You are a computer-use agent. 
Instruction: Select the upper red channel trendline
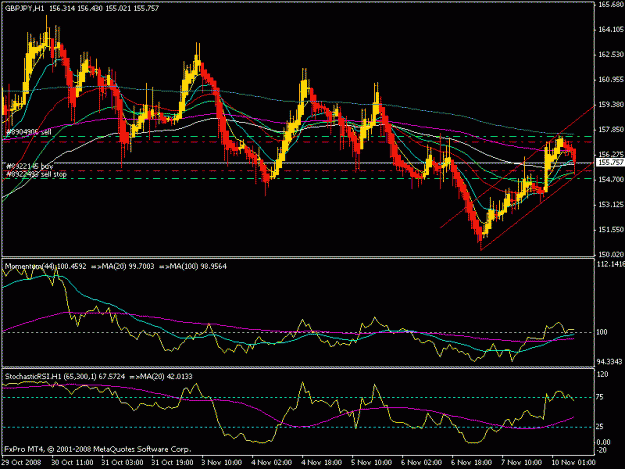tap(518, 167)
